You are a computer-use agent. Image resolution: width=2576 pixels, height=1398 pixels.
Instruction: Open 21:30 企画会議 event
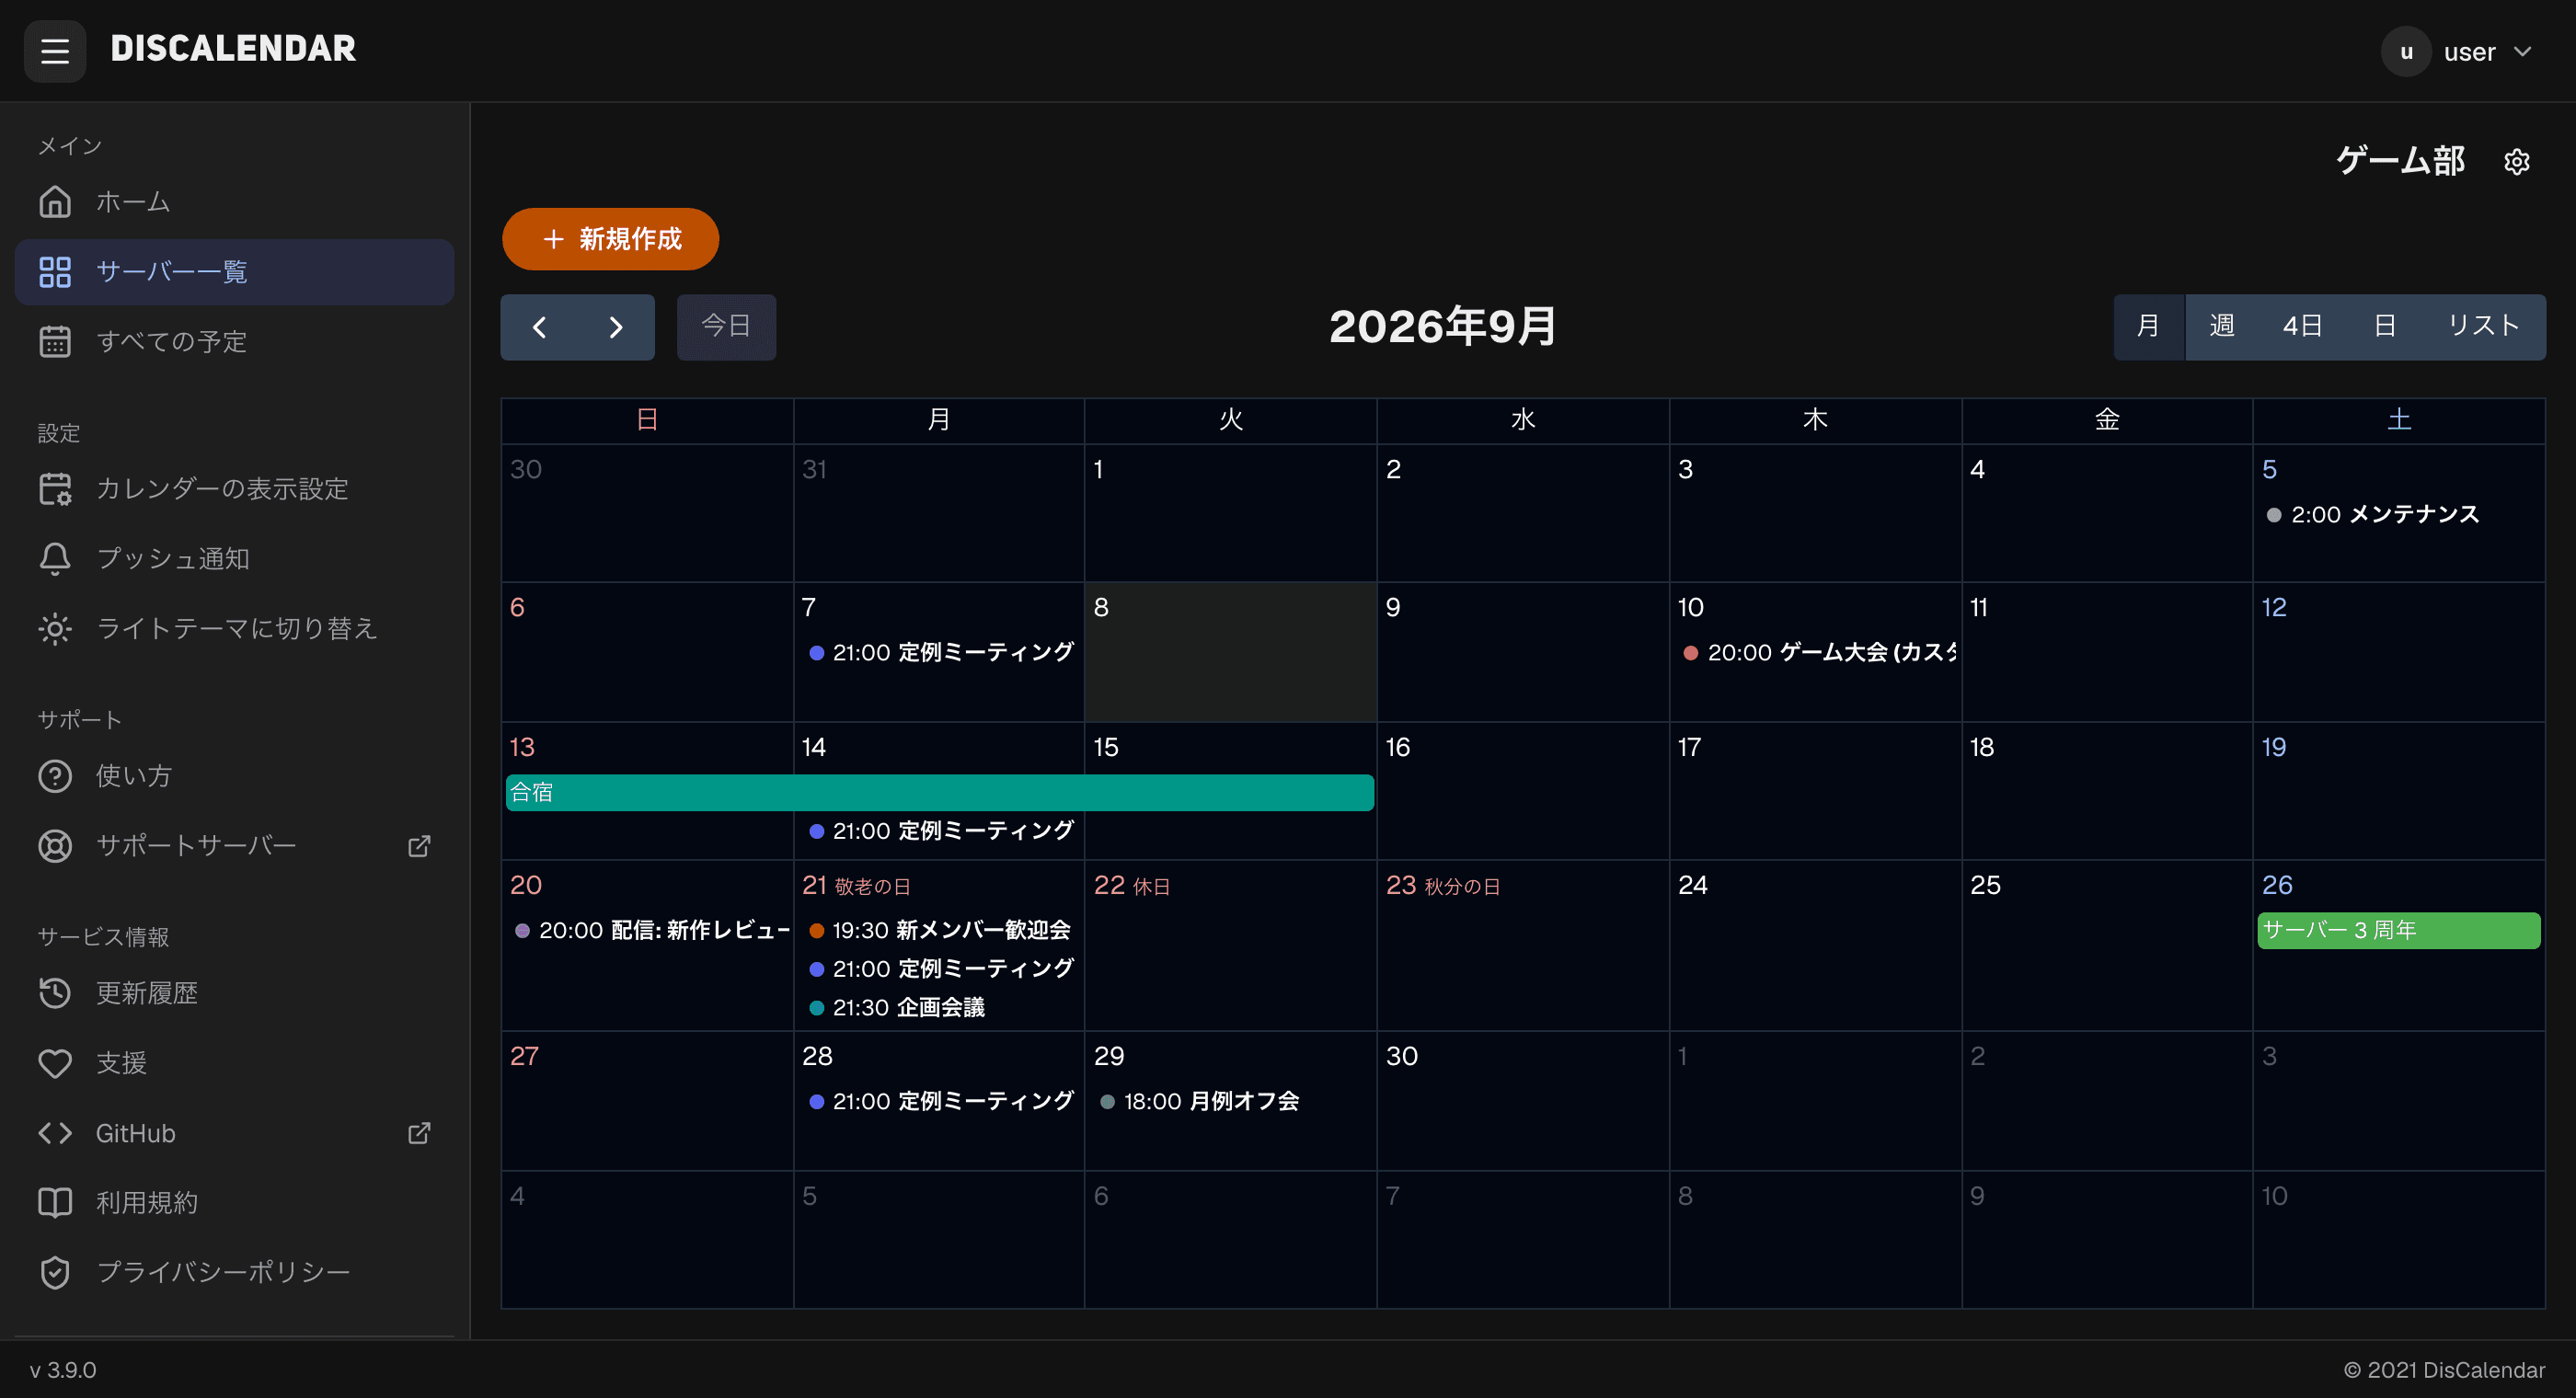(940, 1008)
